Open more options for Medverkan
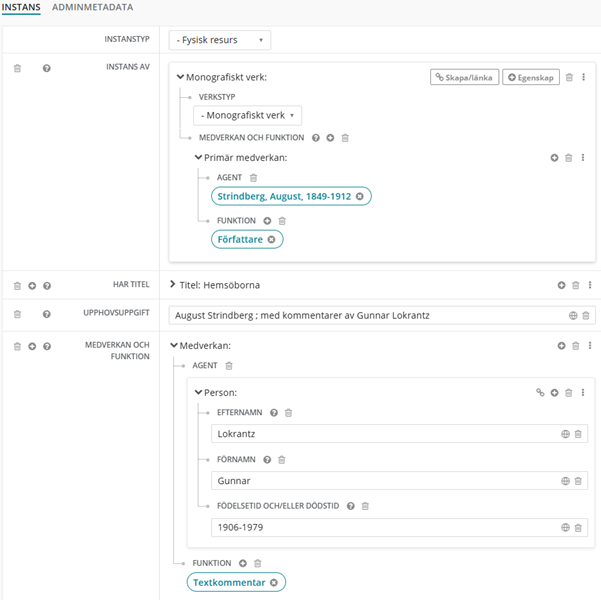Screen dimensions: 601x600 click(590, 345)
